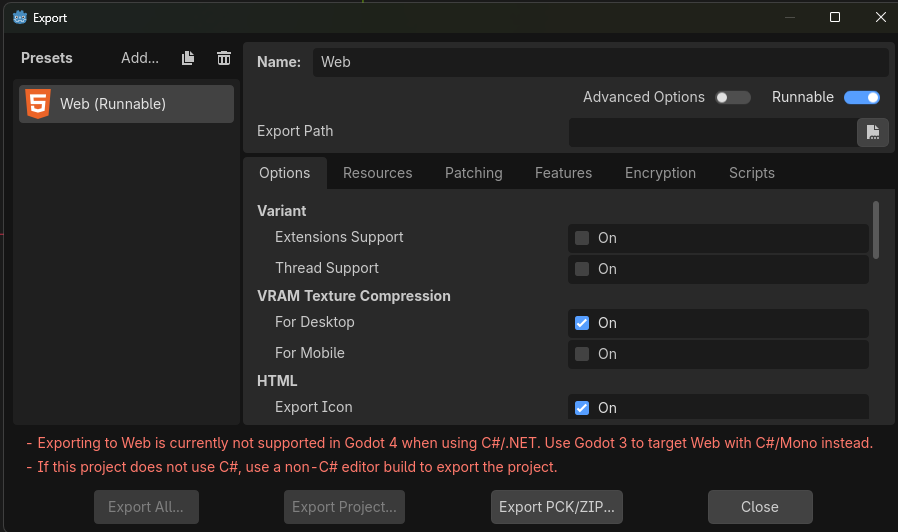The height and width of the screenshot is (532, 898).
Task: Click the duplicate preset icon
Action: click(x=188, y=58)
